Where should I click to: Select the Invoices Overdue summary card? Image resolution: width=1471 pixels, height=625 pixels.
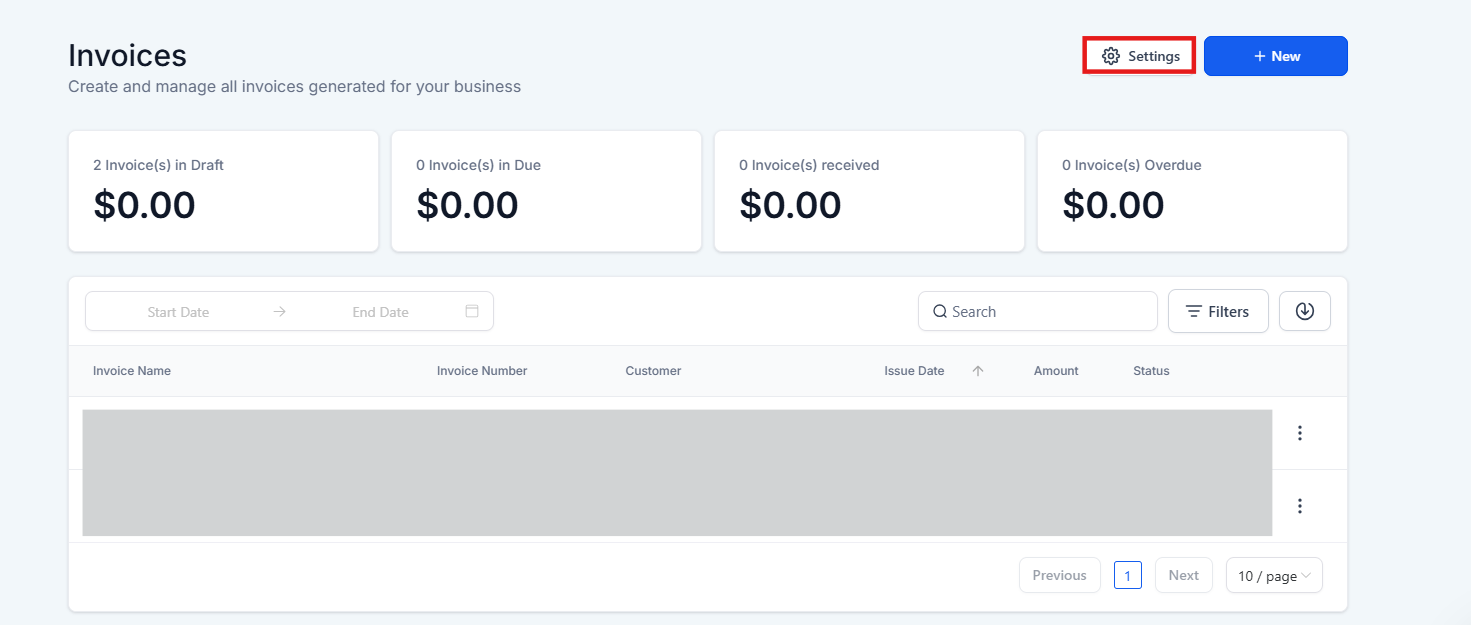click(1192, 191)
